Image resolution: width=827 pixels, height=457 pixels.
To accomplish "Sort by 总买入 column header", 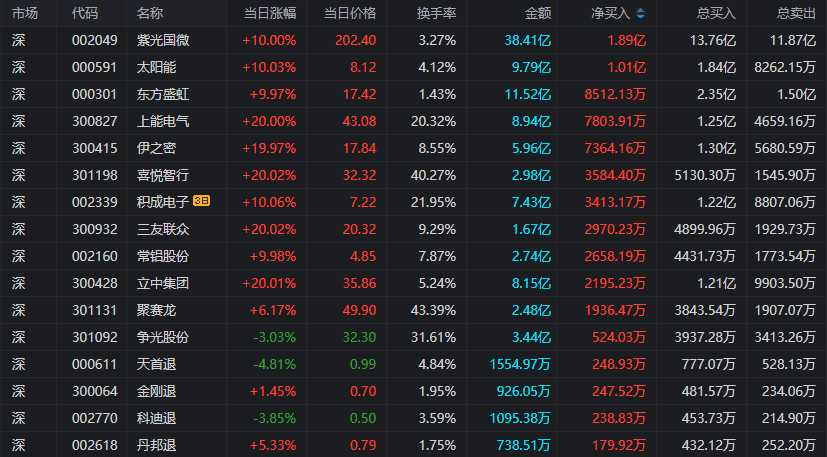I will point(716,13).
